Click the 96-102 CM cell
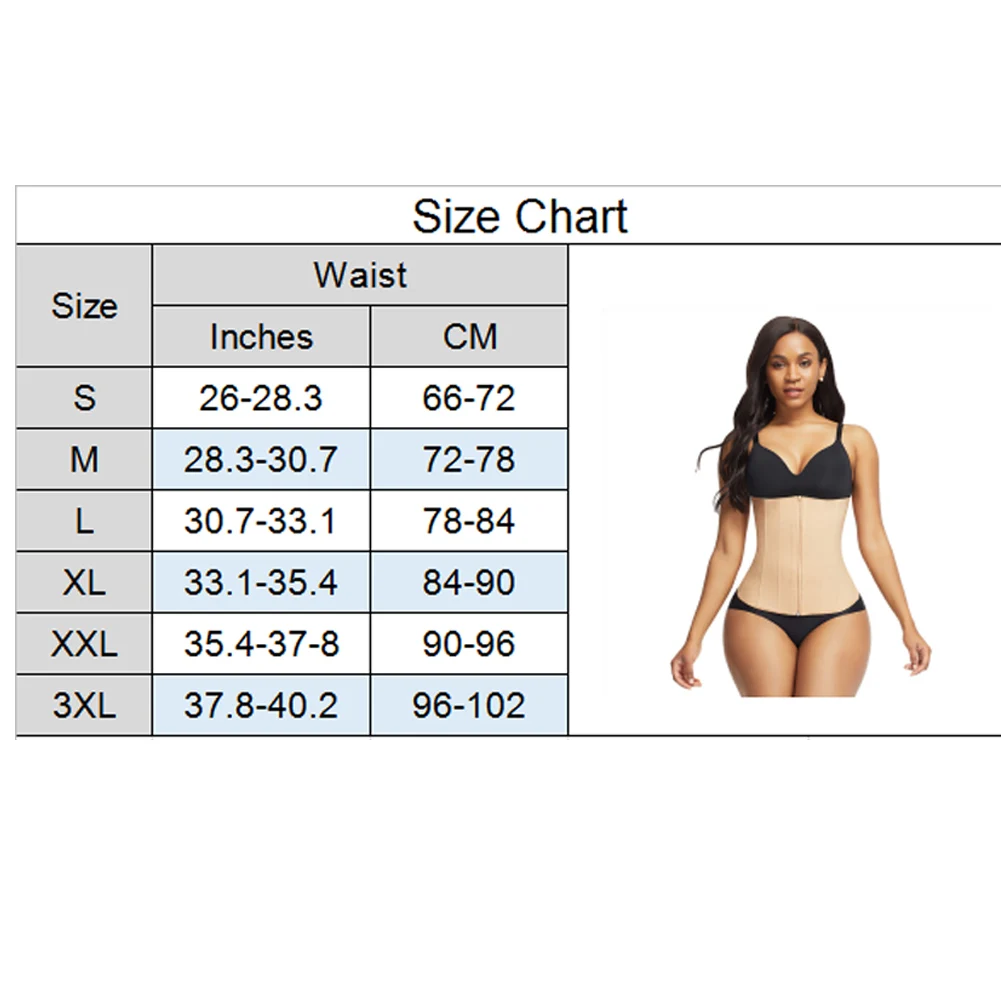Image resolution: width=1001 pixels, height=1001 pixels. tap(469, 706)
